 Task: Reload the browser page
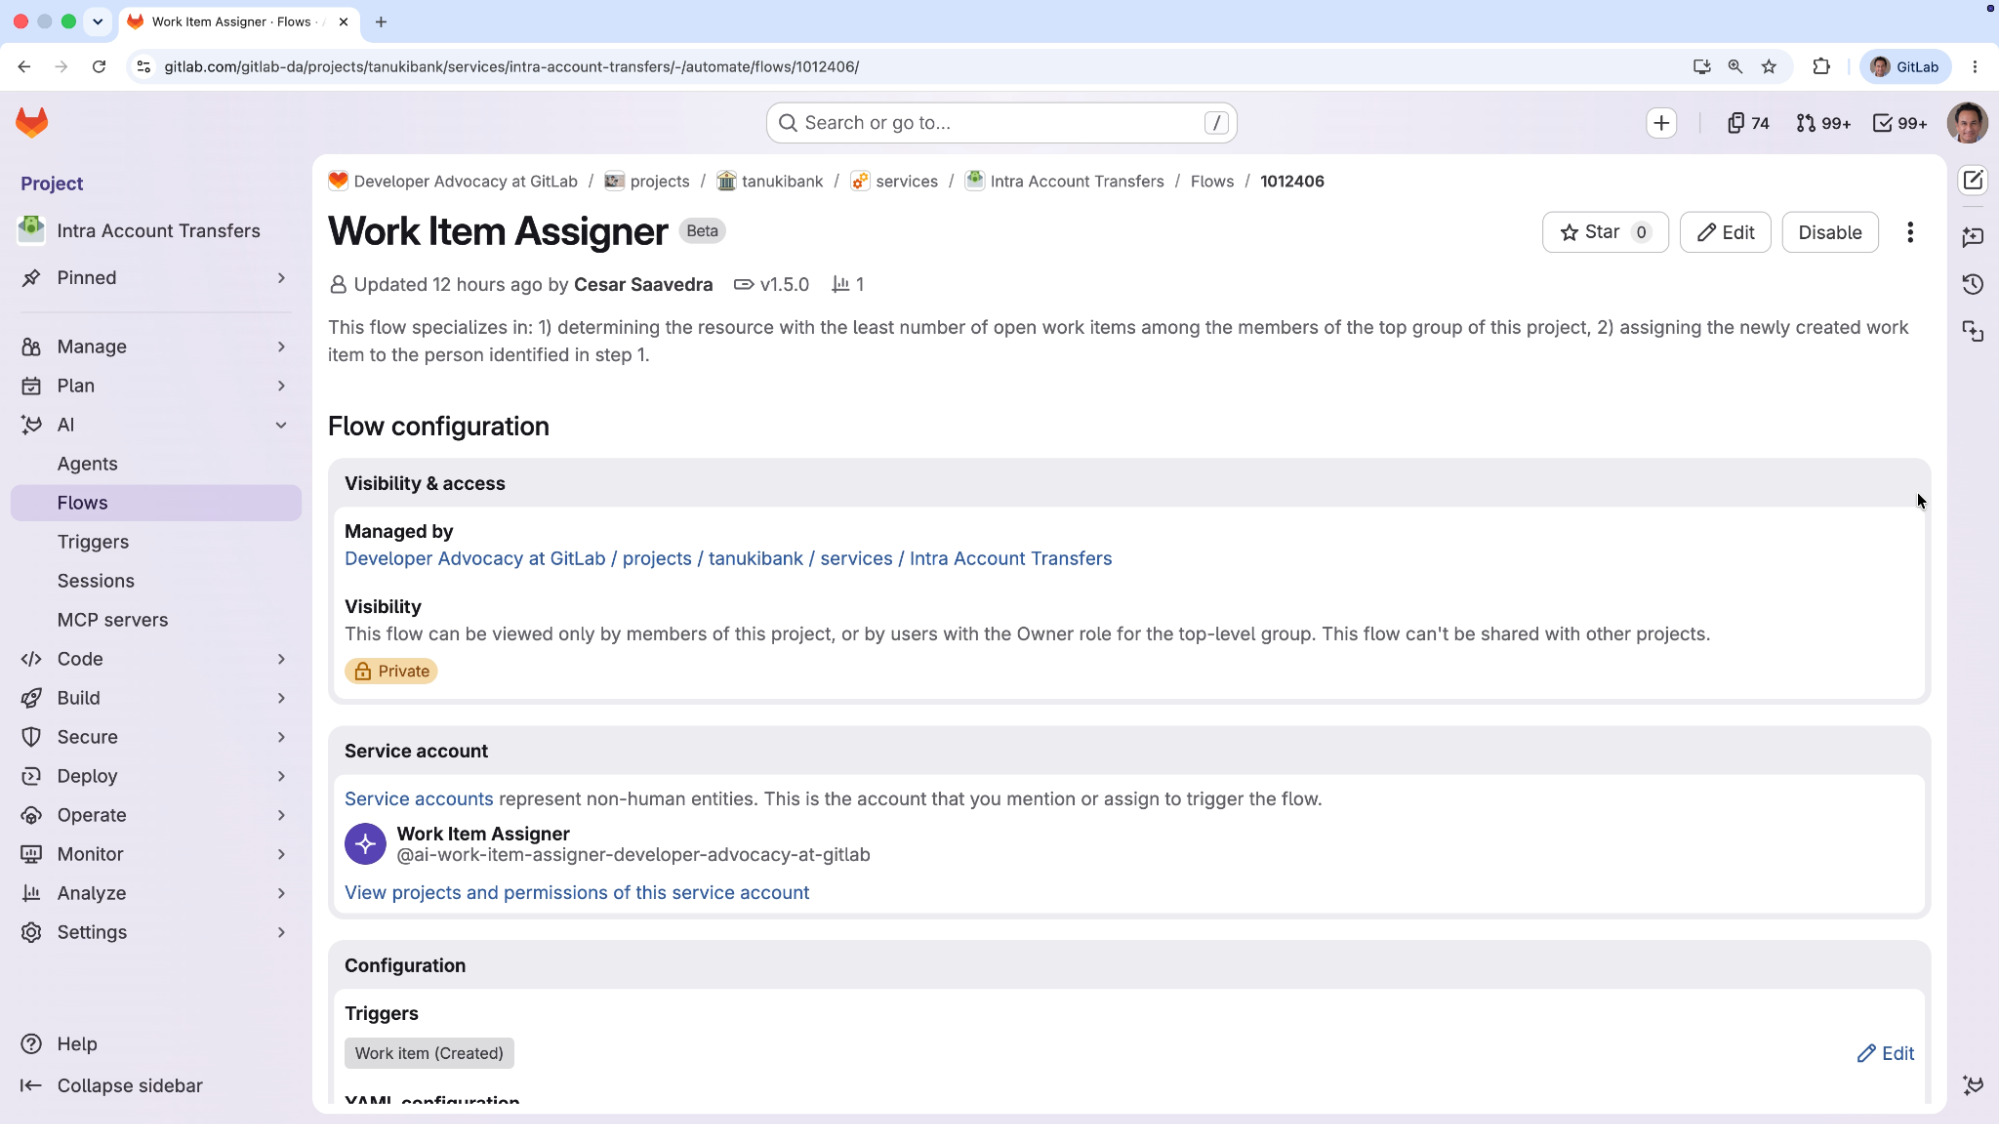pyautogui.click(x=99, y=67)
